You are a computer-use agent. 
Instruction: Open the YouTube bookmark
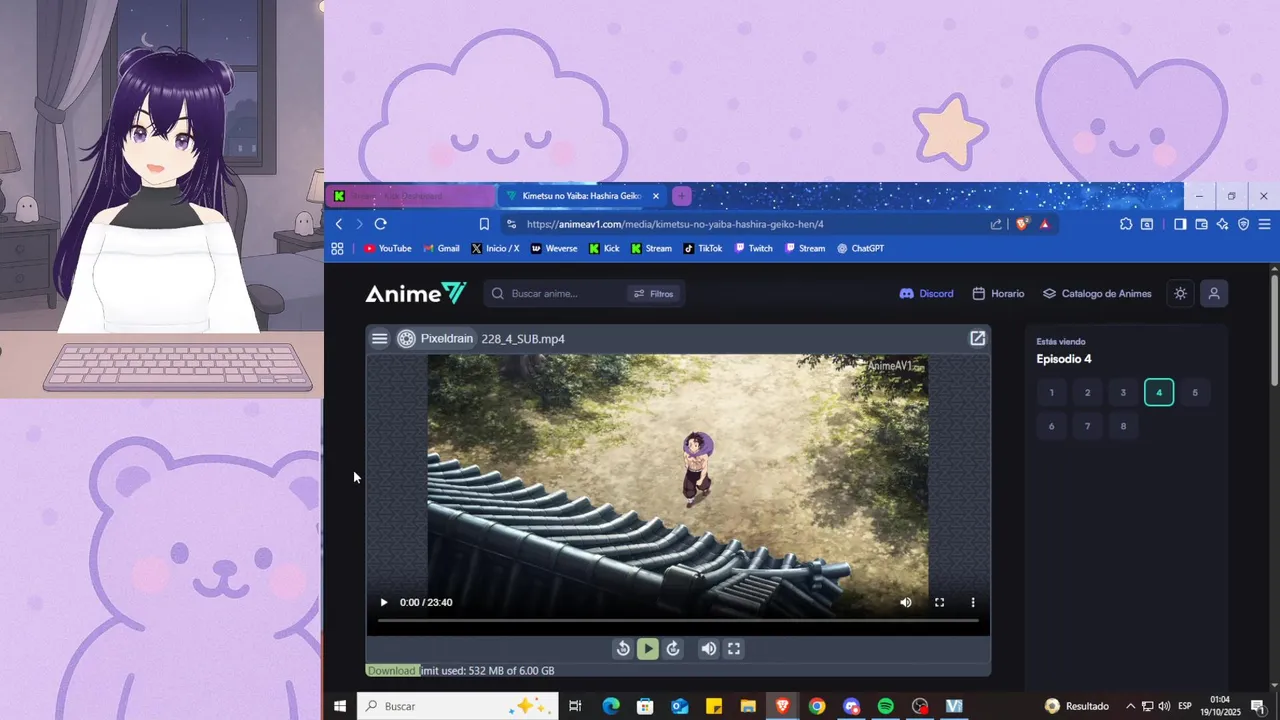tap(388, 248)
